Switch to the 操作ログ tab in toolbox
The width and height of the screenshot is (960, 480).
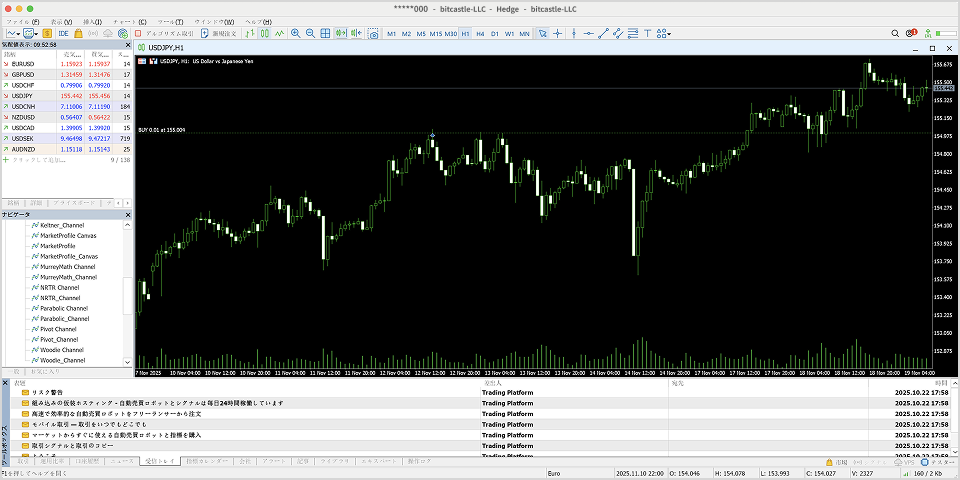(419, 460)
